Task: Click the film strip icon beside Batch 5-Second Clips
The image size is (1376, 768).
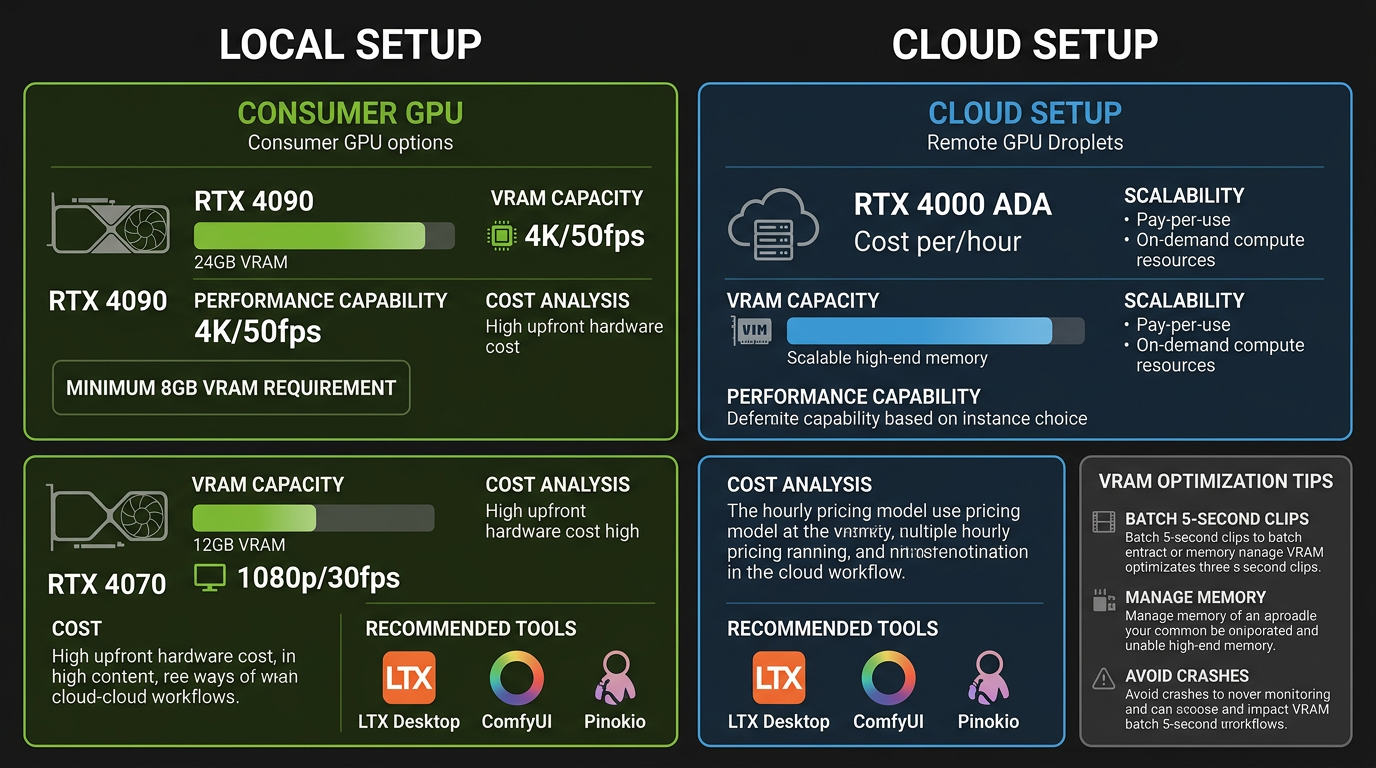Action: click(1104, 521)
